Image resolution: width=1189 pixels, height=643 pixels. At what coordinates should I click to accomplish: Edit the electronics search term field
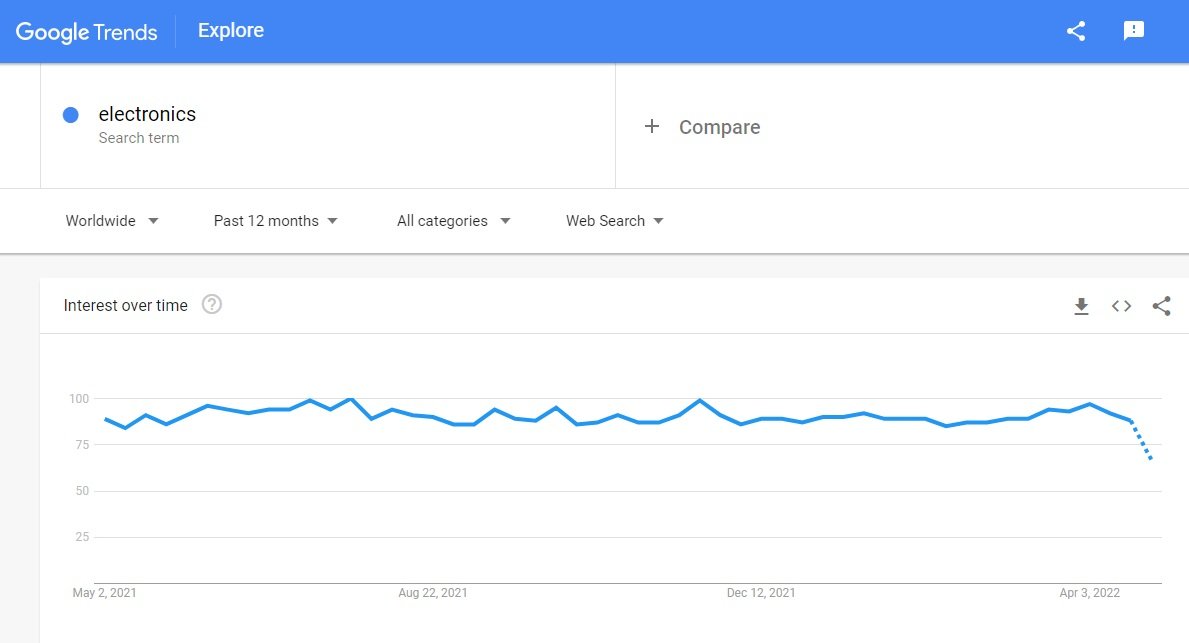pos(328,126)
